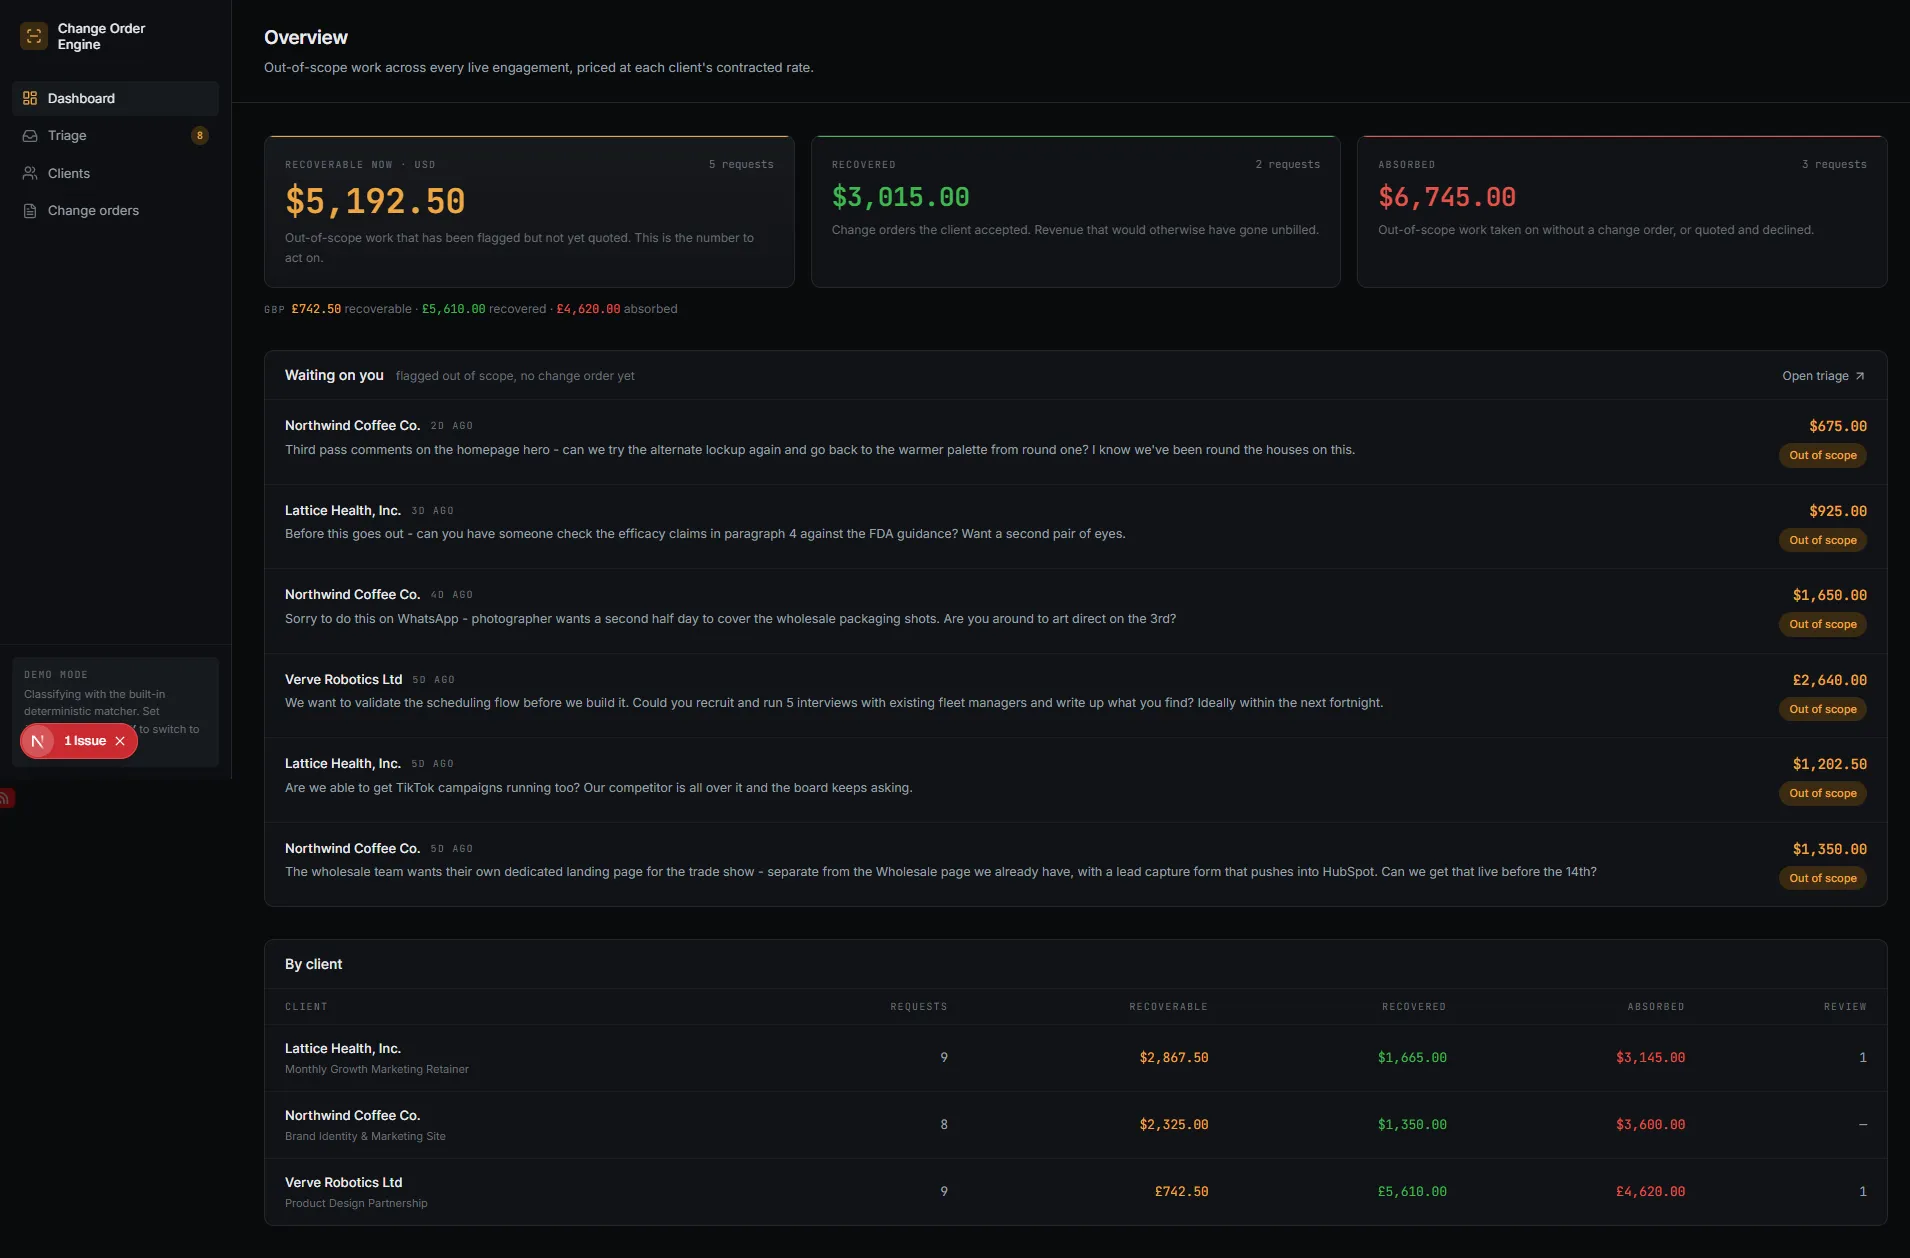Open the Dashboard sidebar item
Viewport: 1910px width, 1258px height.
[115, 98]
